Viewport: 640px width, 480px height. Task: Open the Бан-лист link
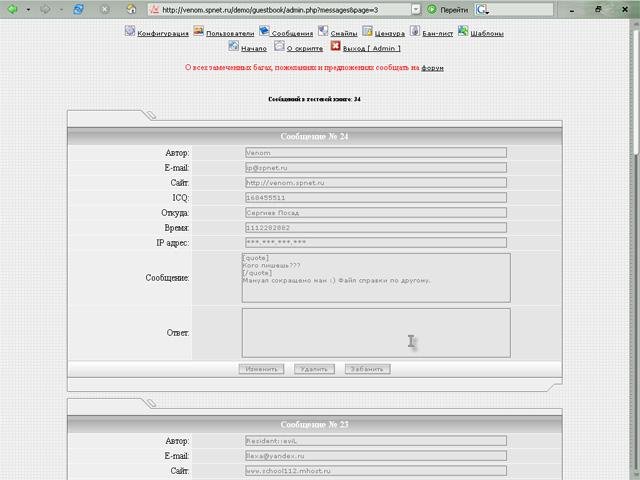438,33
